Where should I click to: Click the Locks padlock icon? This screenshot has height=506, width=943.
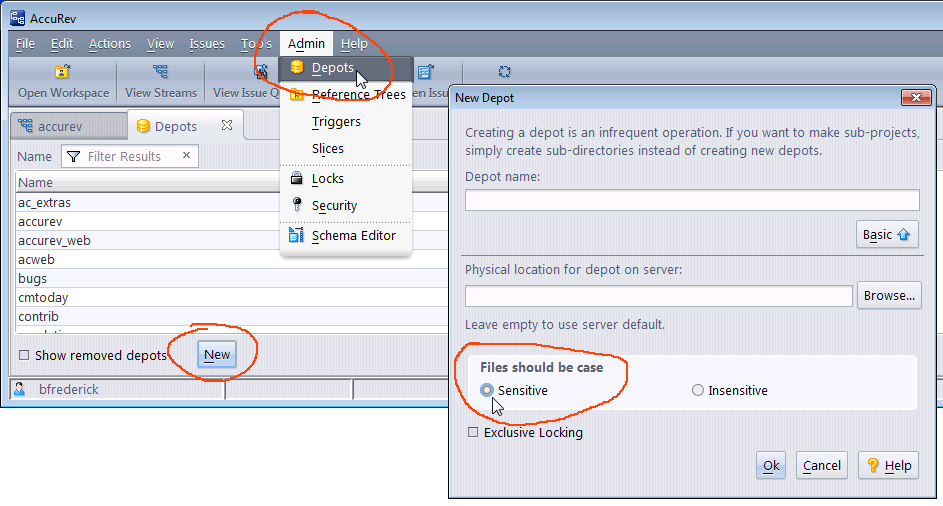pos(296,177)
